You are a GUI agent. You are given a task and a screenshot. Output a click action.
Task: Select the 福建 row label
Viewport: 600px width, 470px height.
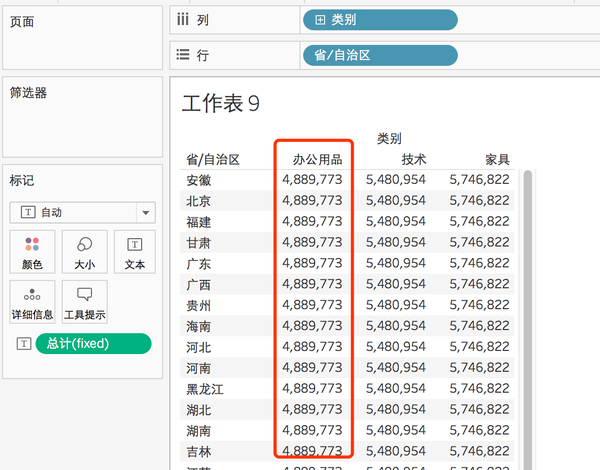pyautogui.click(x=199, y=222)
